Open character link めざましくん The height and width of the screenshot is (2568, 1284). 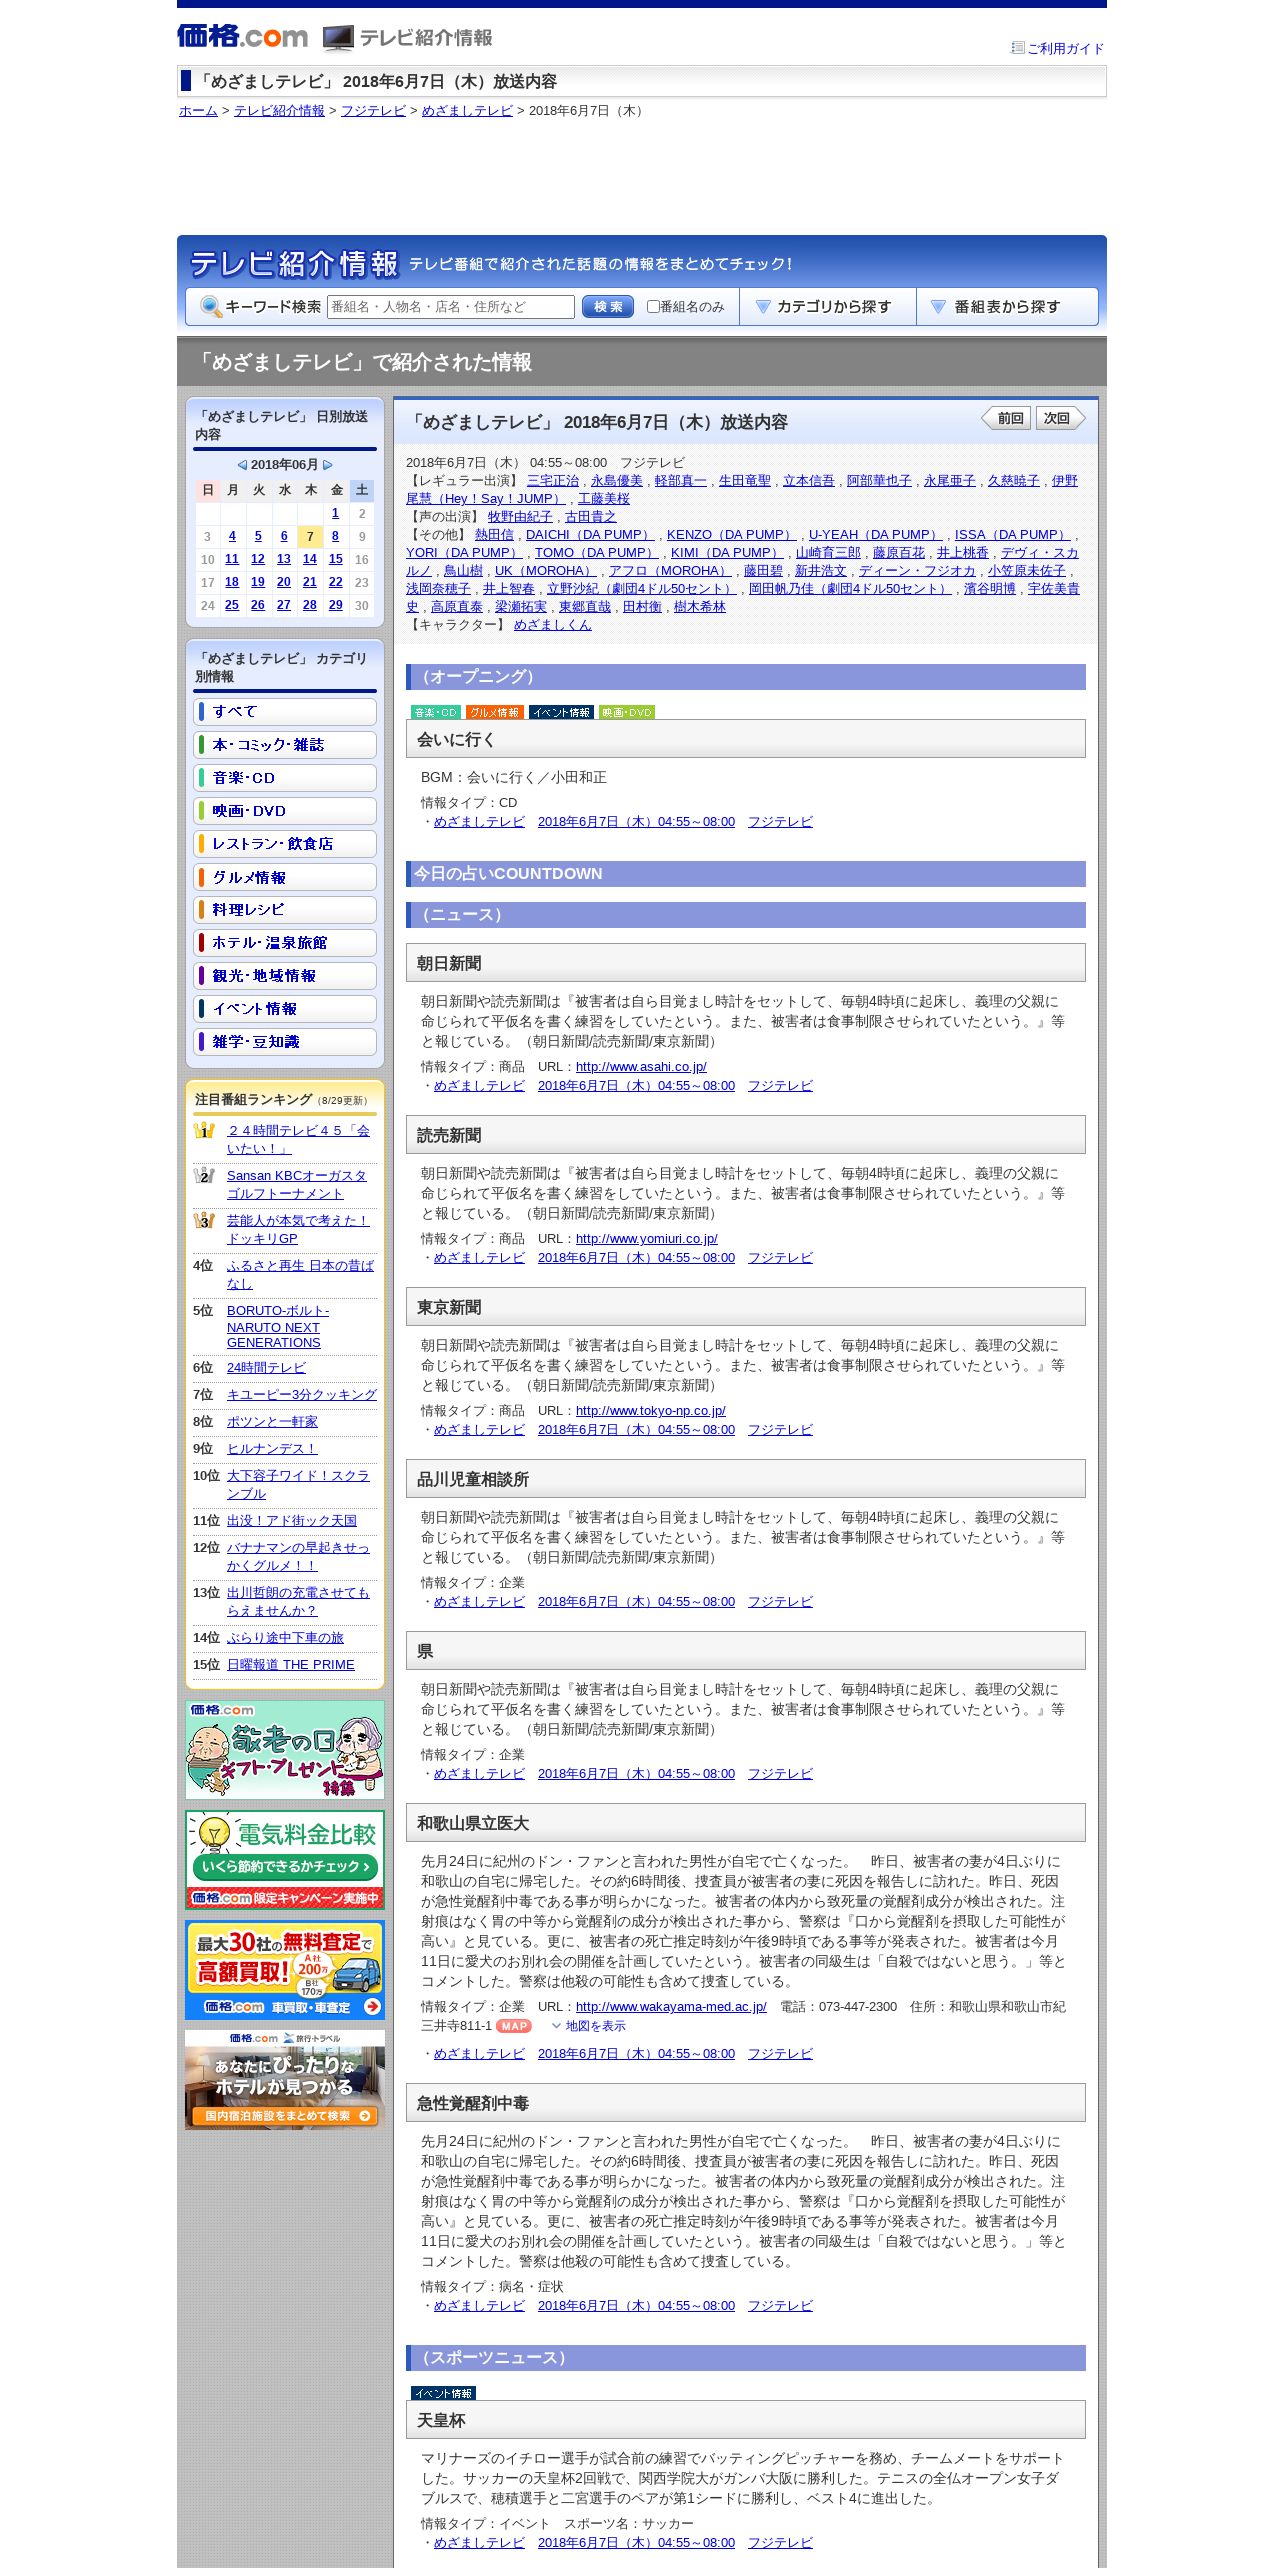(x=552, y=625)
